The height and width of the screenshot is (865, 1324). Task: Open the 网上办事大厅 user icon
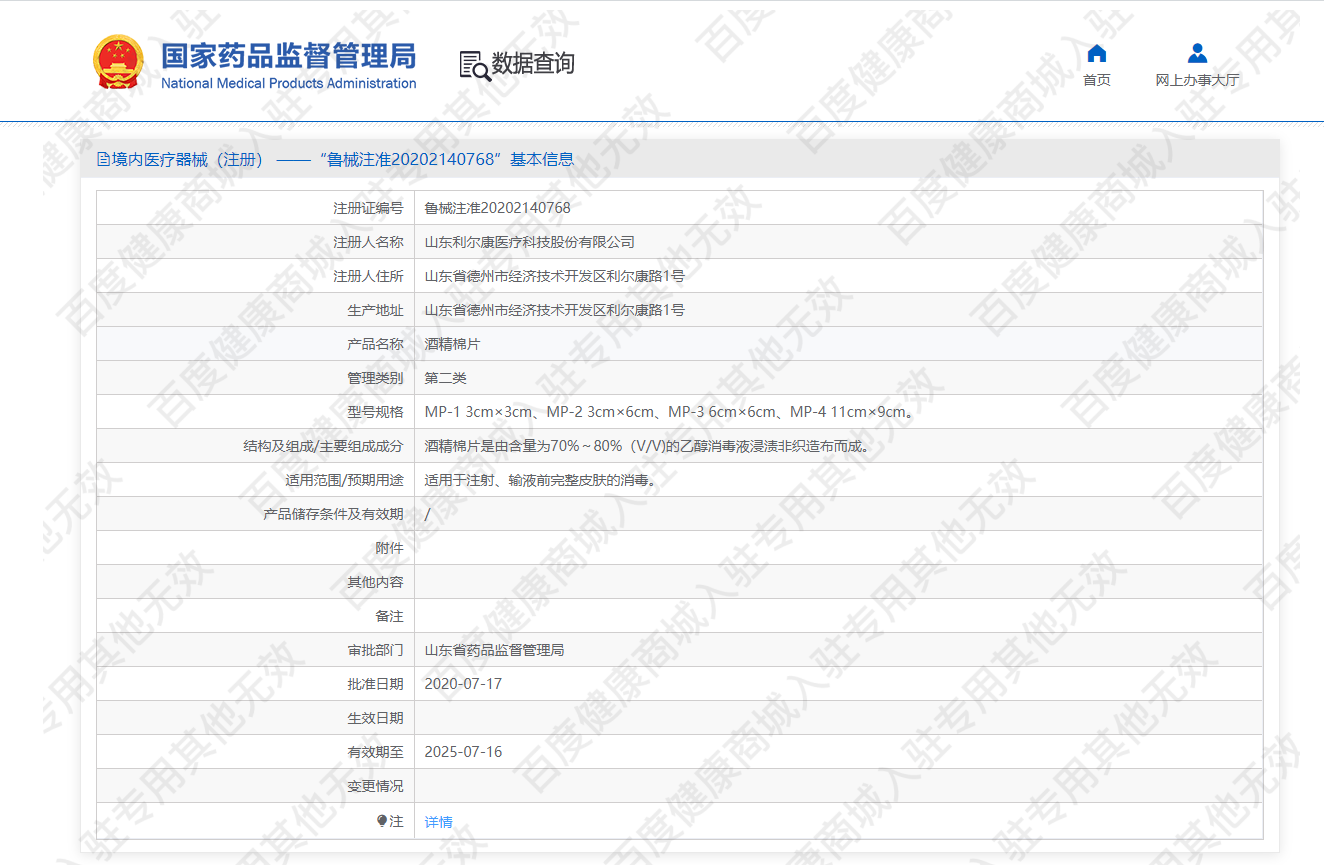[x=1197, y=54]
